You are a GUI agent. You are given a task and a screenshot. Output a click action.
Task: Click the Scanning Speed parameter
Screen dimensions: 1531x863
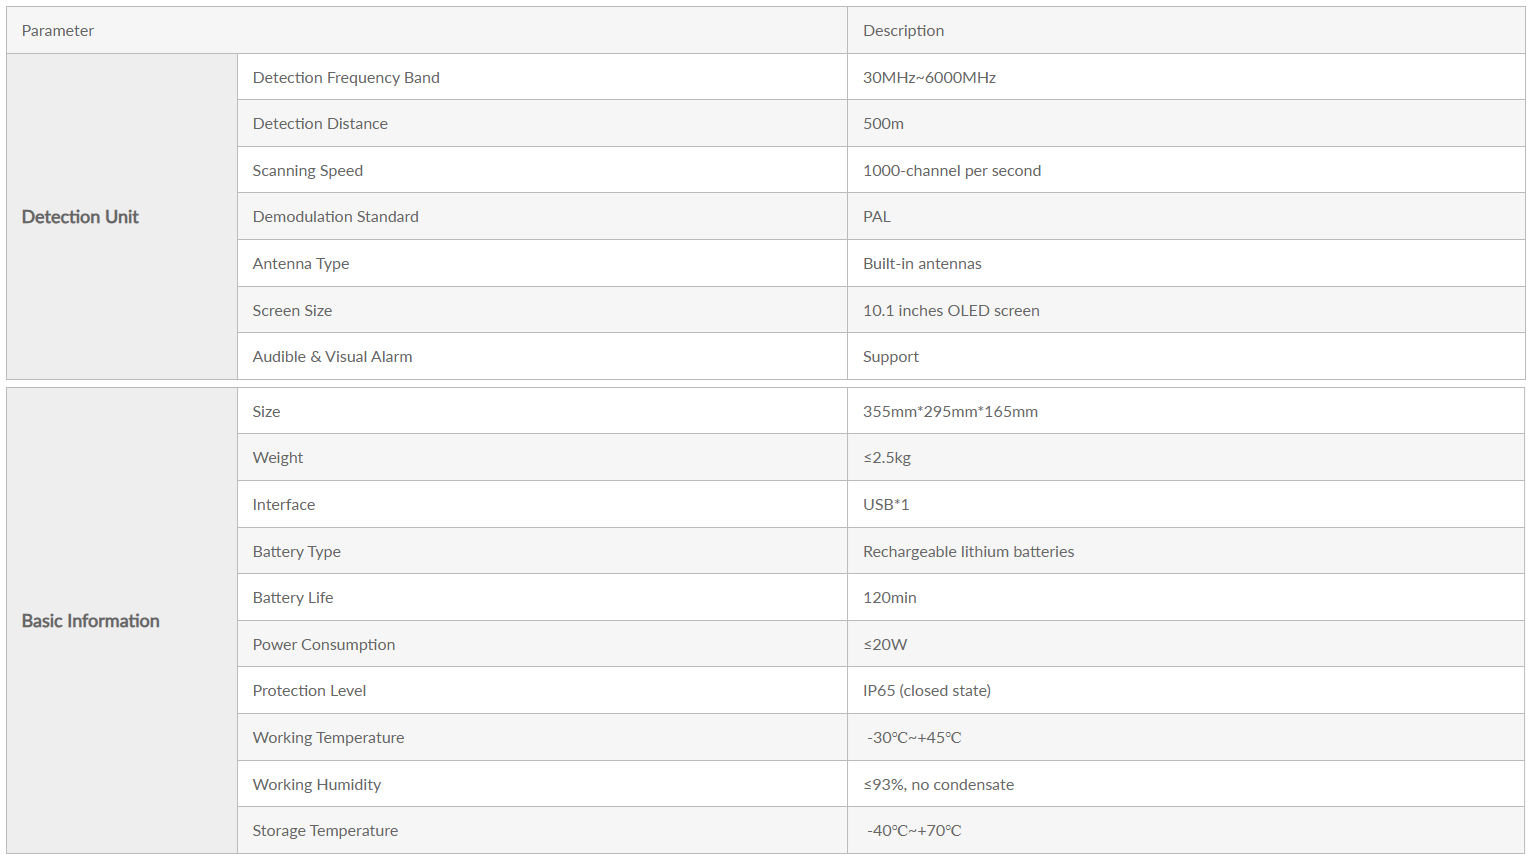tap(308, 171)
